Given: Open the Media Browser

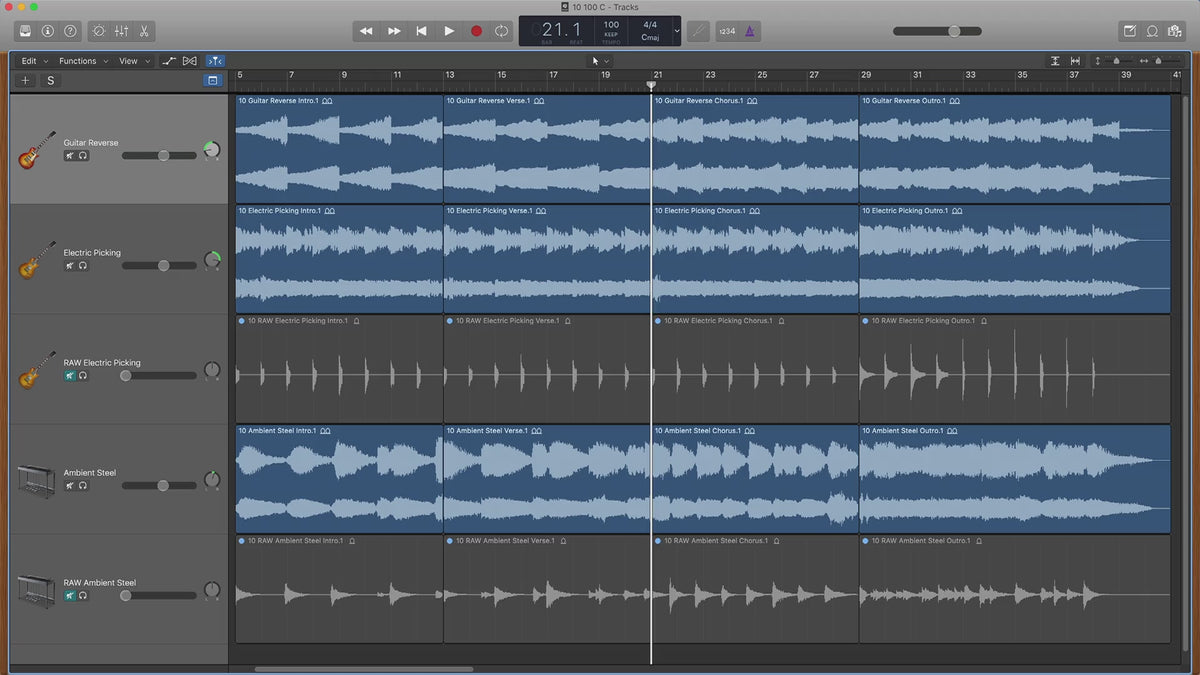Looking at the screenshot, I should (1176, 31).
